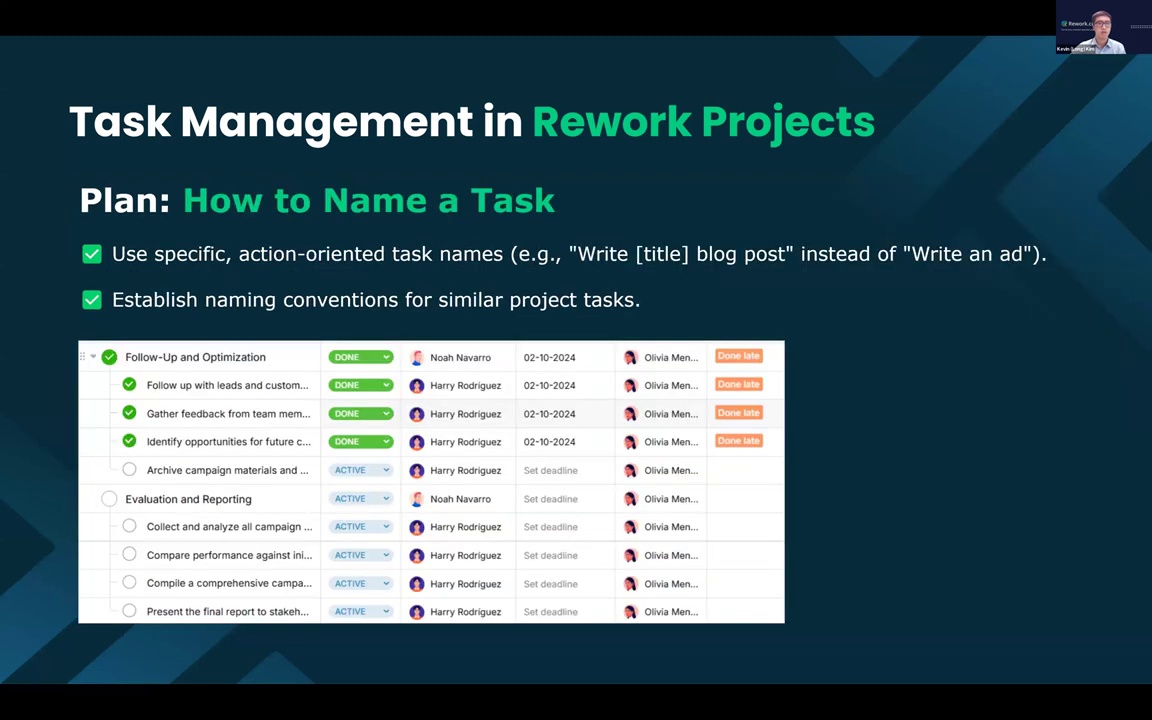Click Harry Rodriguez avatar in Collect and analyze row
Screen dimensions: 1152x720
417,528
